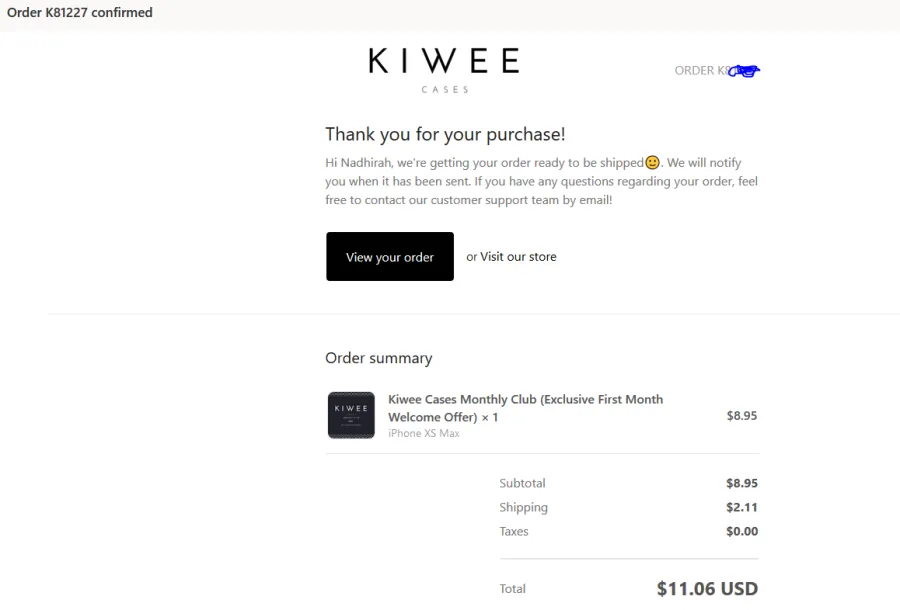Click the Shipping cost $2.11
The width and height of the screenshot is (900, 610).
click(742, 507)
